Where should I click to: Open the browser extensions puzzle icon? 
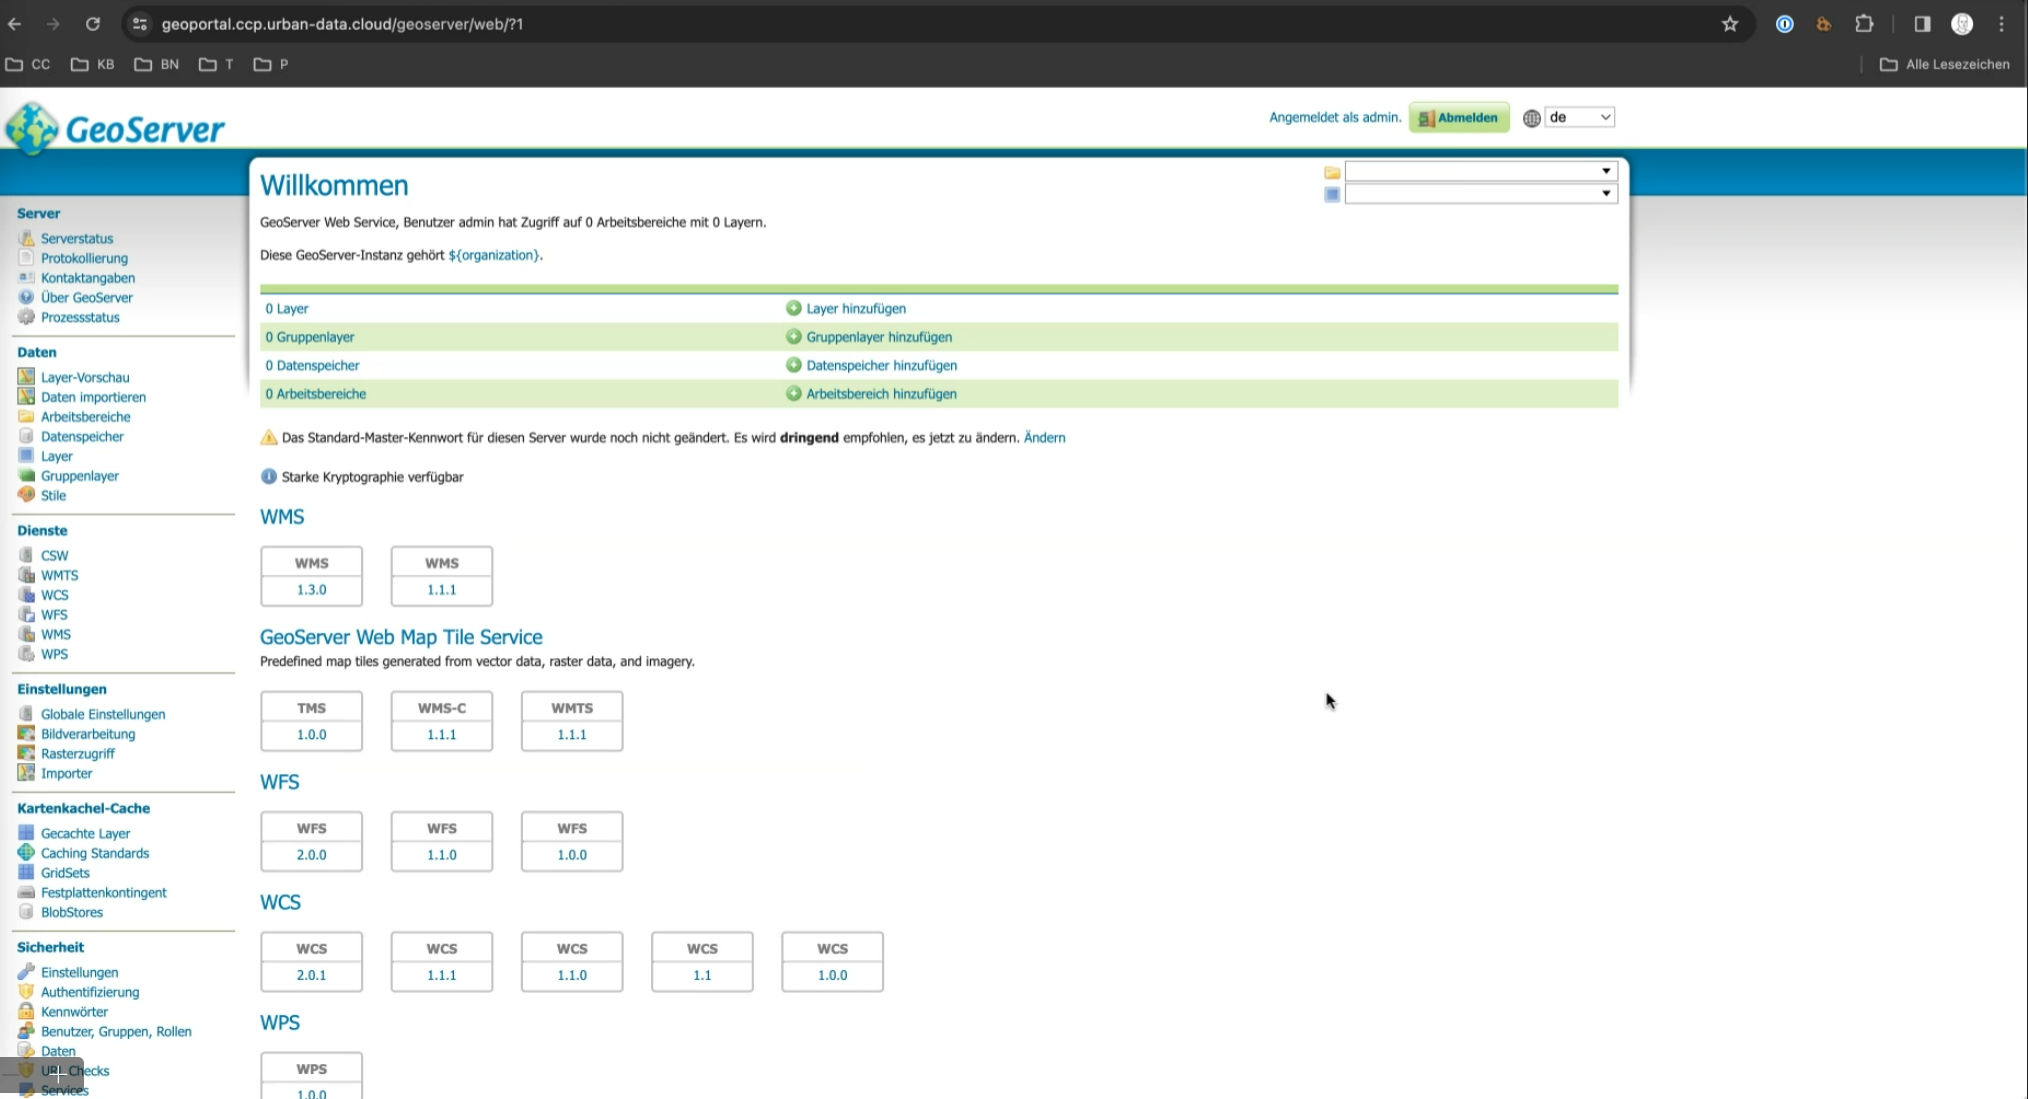[x=1864, y=24]
